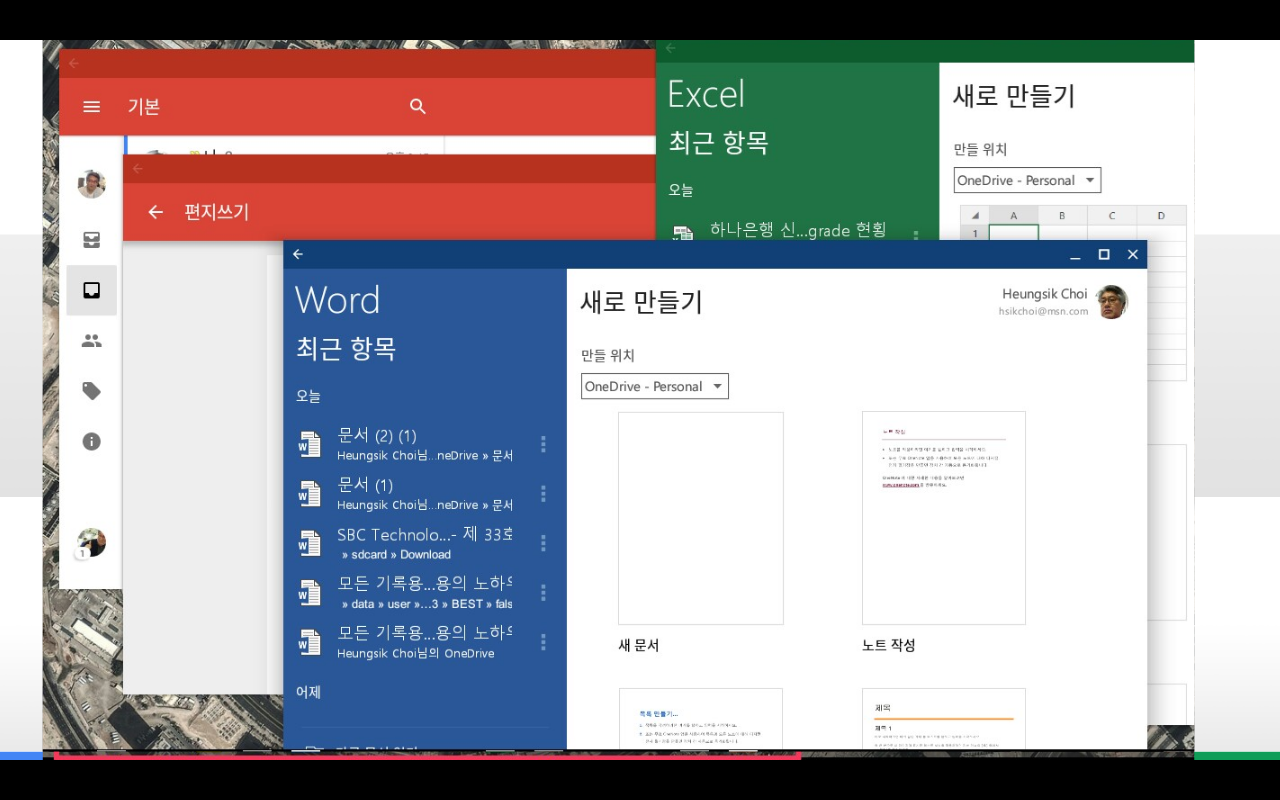Image resolution: width=1280 pixels, height=800 pixels.
Task: Open the 하나은행 신...grade 현황 Excel file
Action: pyautogui.click(x=797, y=230)
